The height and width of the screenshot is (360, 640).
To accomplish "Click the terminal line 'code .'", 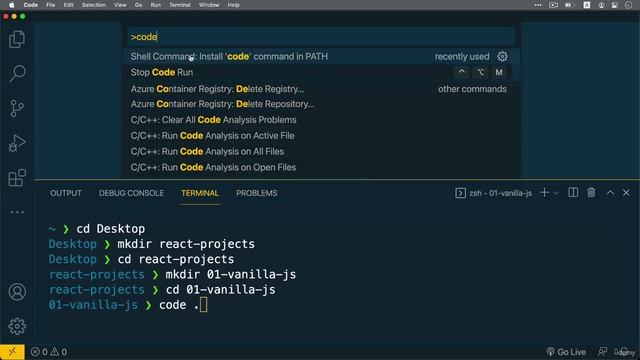I will 179,305.
